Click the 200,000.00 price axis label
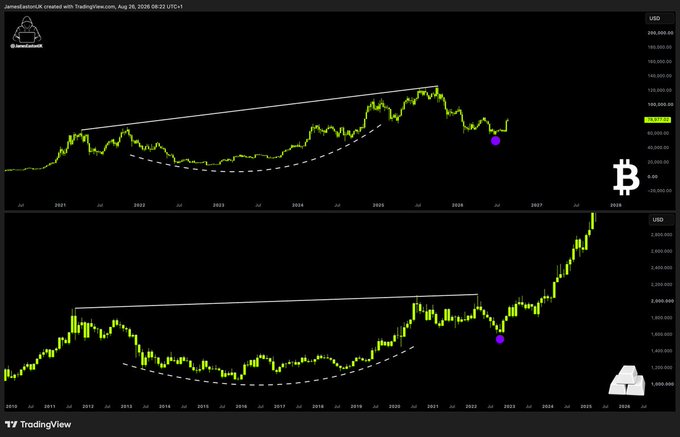The height and width of the screenshot is (437, 680). [660, 33]
